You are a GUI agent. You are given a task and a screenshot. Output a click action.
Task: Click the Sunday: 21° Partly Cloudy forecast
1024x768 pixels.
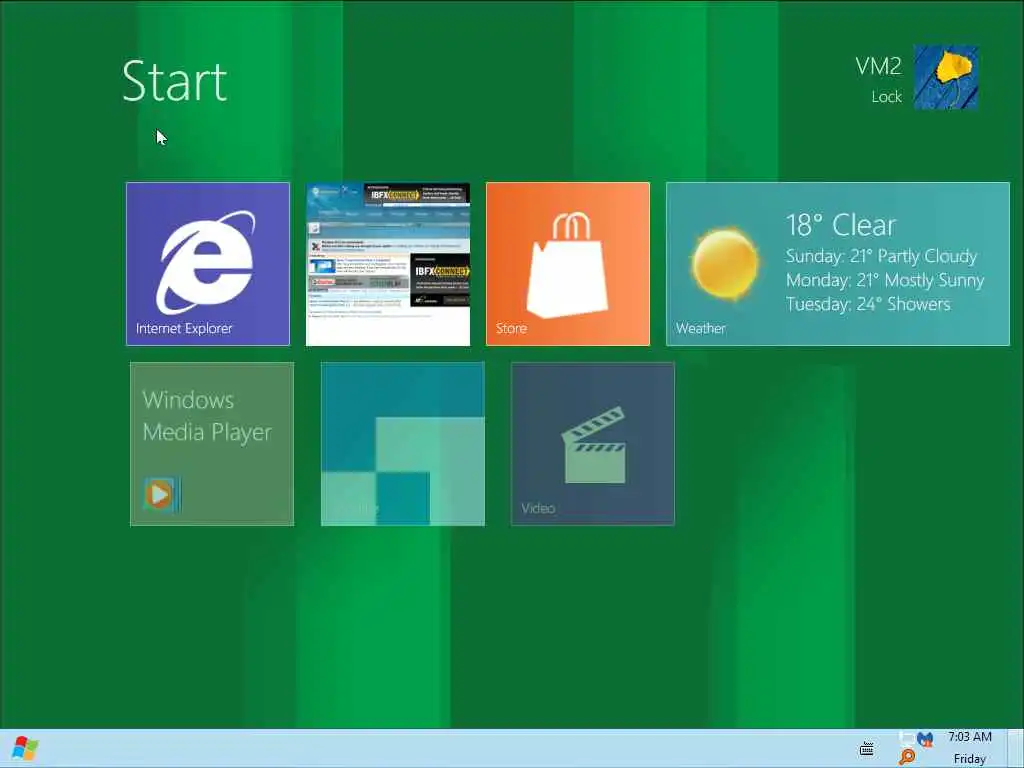pos(882,256)
